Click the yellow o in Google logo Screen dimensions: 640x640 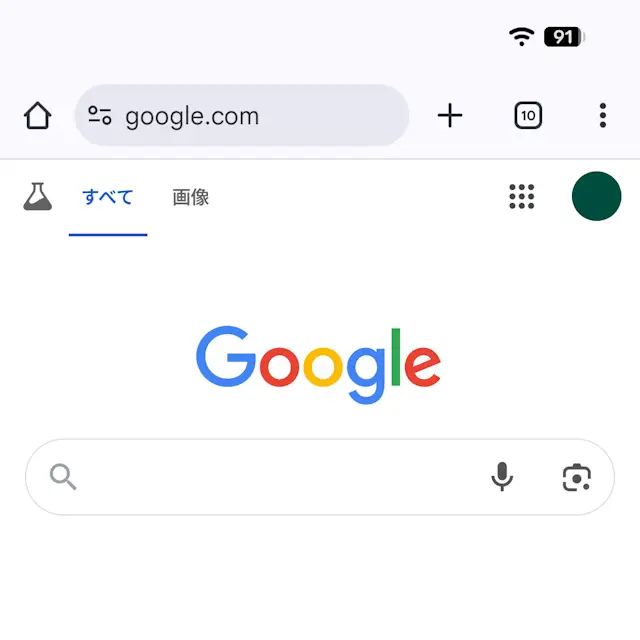[x=323, y=367]
